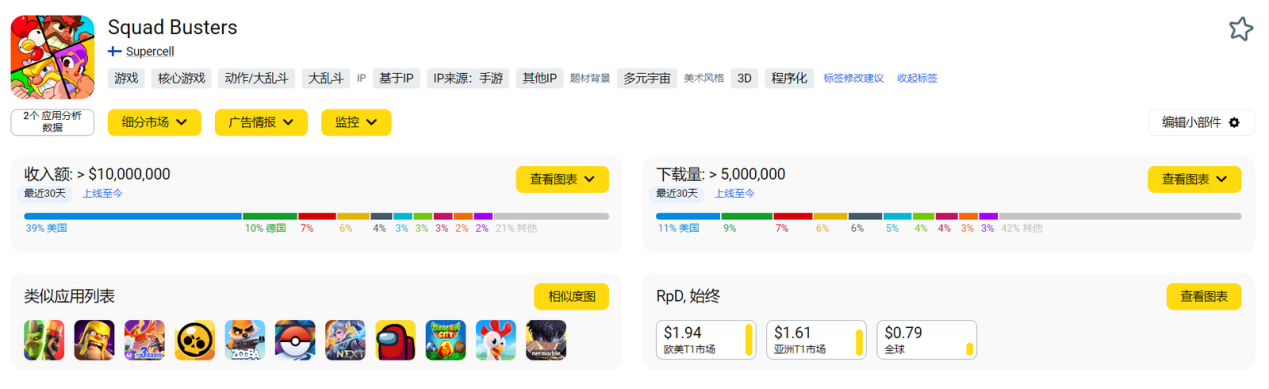The width and height of the screenshot is (1269, 389).
Task: Click the Squad Busters app icon
Action: point(52,57)
